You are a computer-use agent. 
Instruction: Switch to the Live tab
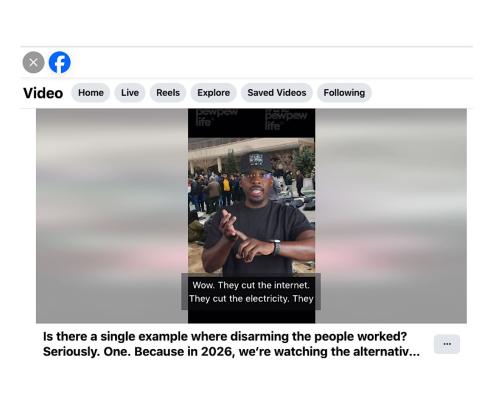[130, 93]
